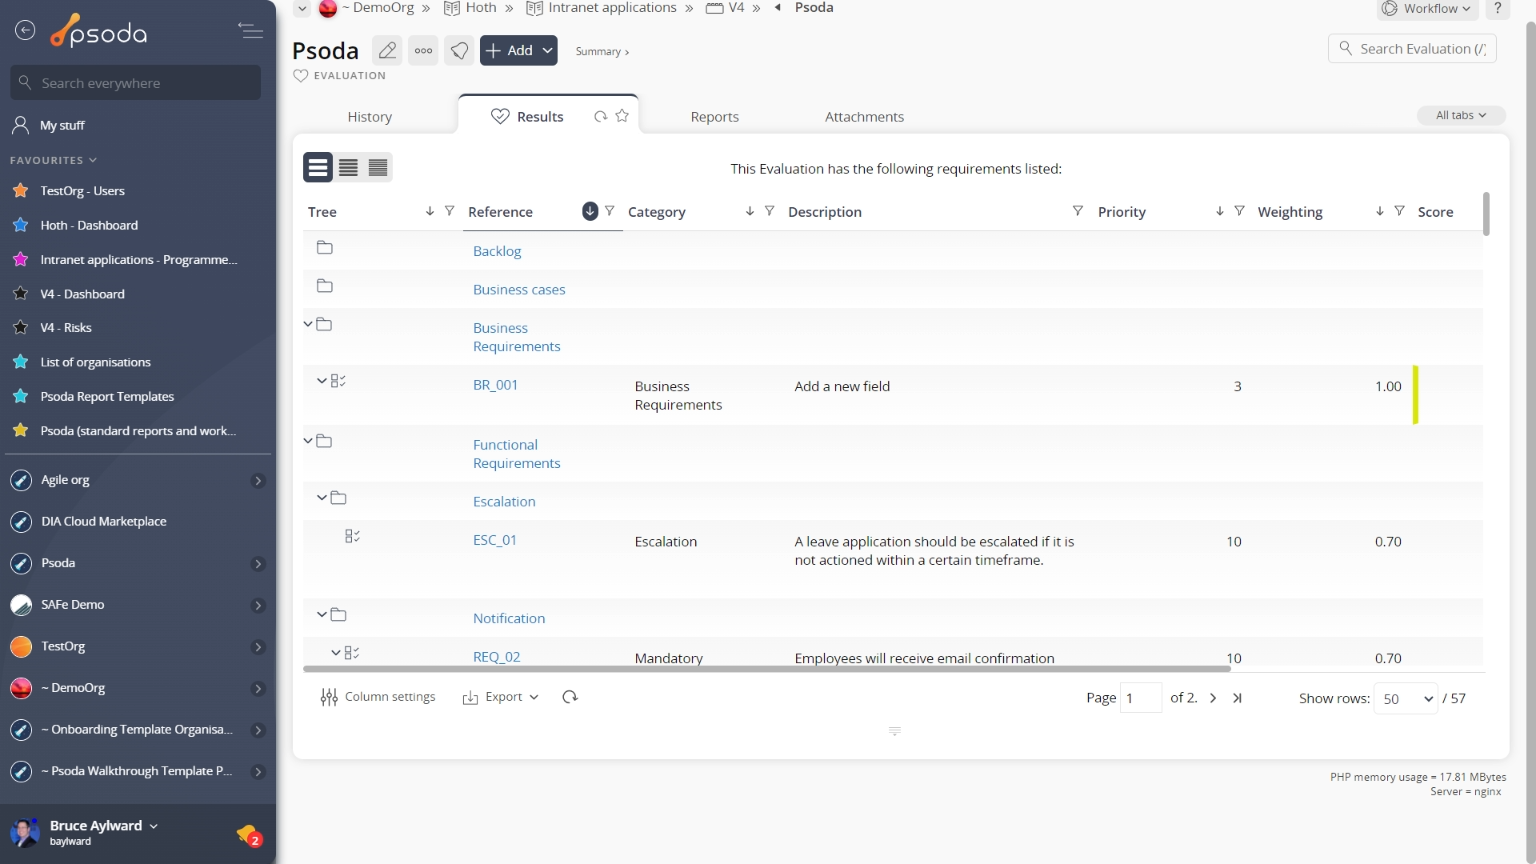Focus the Search everywhere field

click(136, 83)
